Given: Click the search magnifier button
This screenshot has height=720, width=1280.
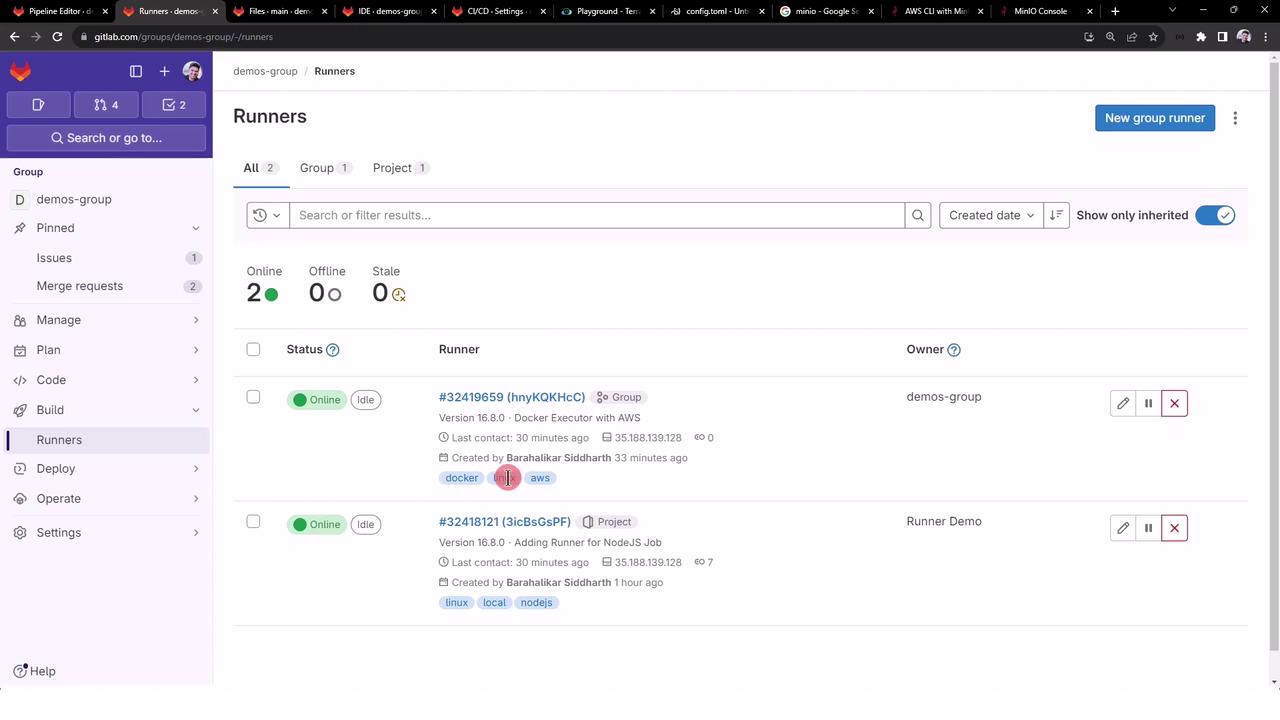Looking at the screenshot, I should [x=918, y=215].
